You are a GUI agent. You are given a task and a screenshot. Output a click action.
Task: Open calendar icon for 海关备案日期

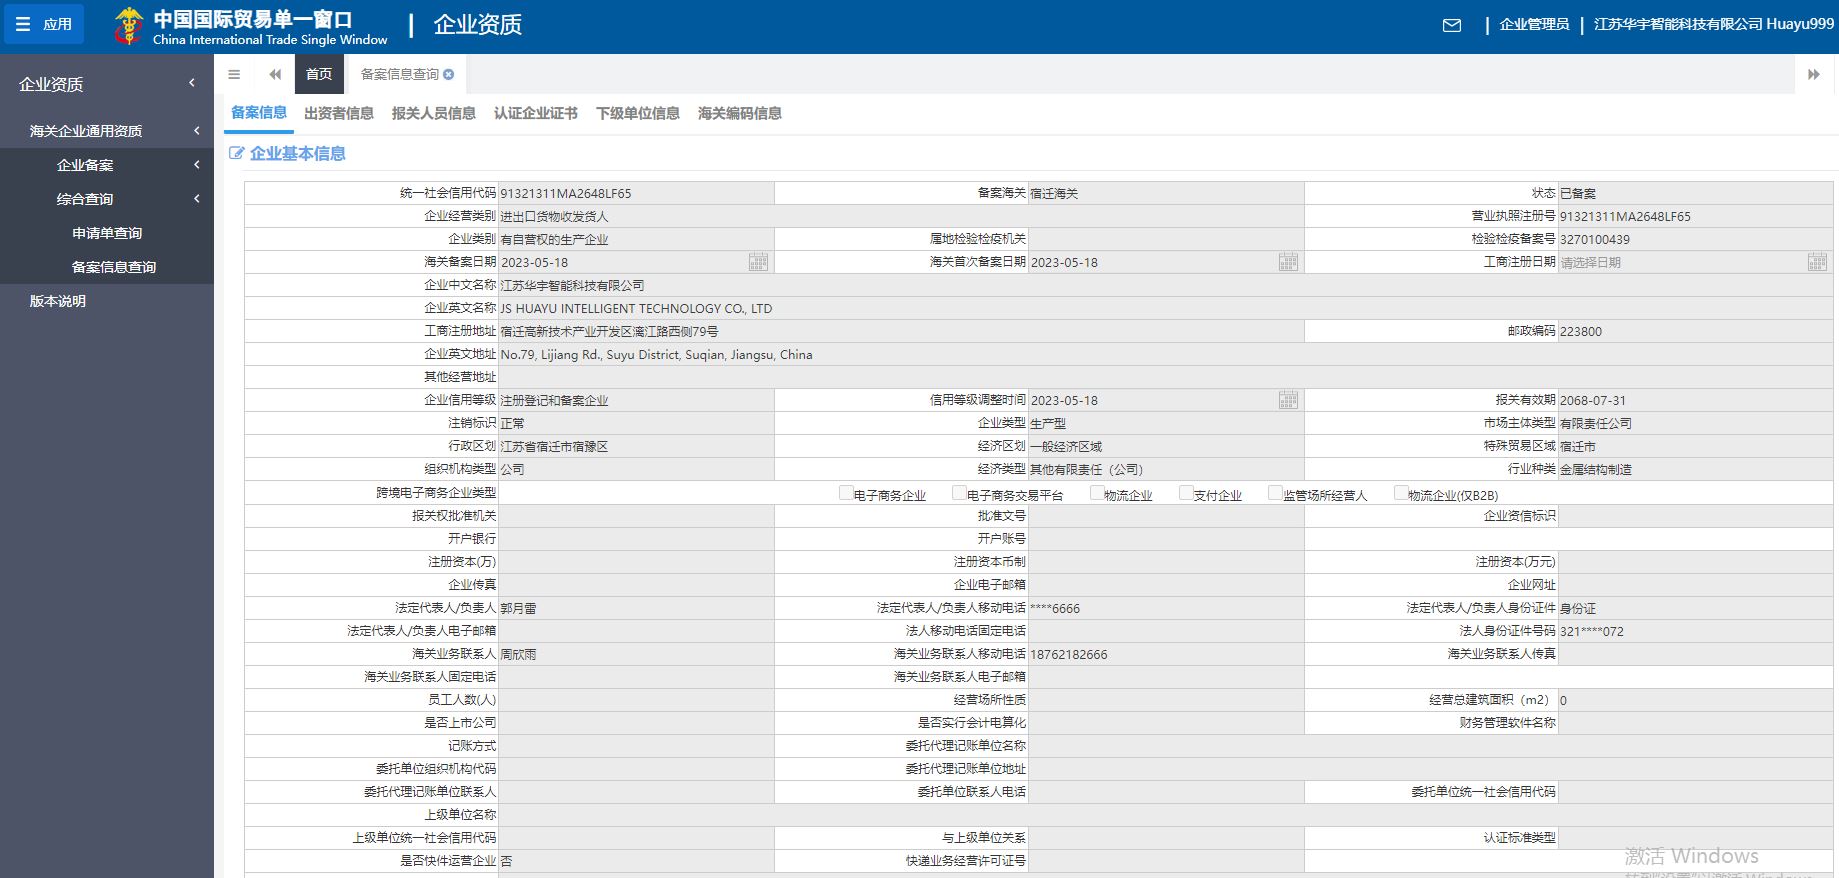click(759, 262)
